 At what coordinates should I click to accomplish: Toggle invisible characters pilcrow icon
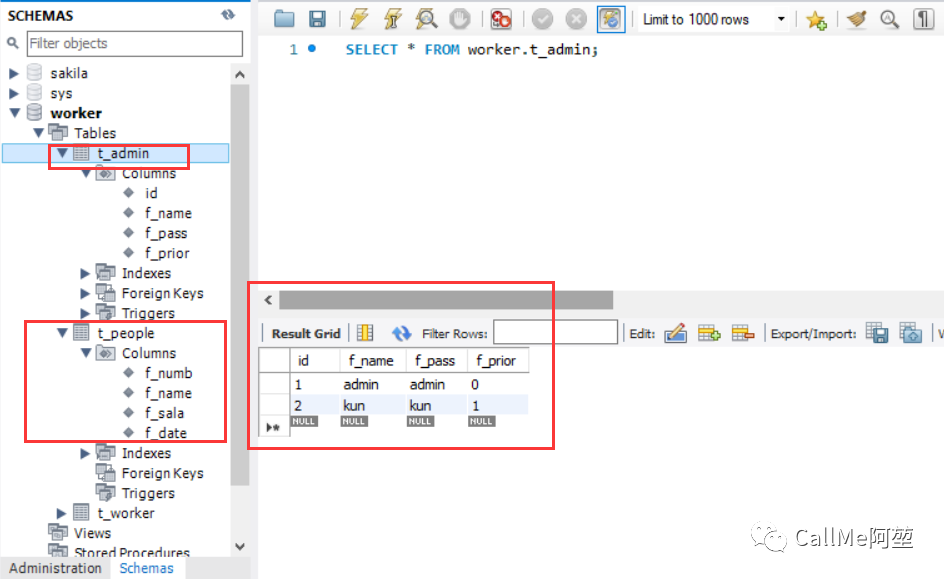point(924,19)
